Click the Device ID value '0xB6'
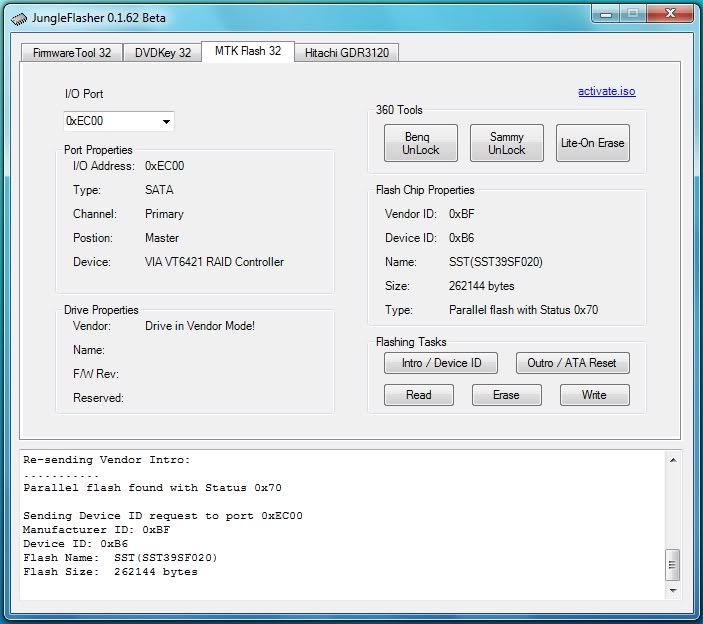 [461, 238]
